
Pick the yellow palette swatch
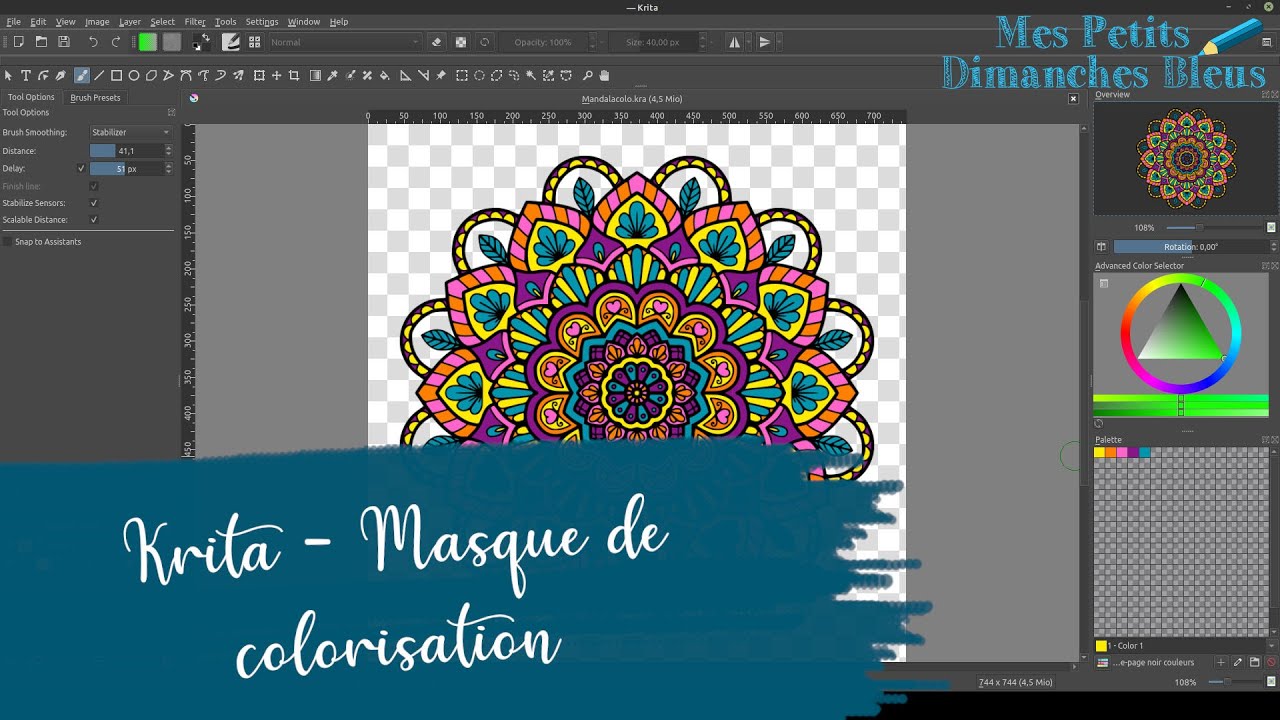(x=1099, y=452)
